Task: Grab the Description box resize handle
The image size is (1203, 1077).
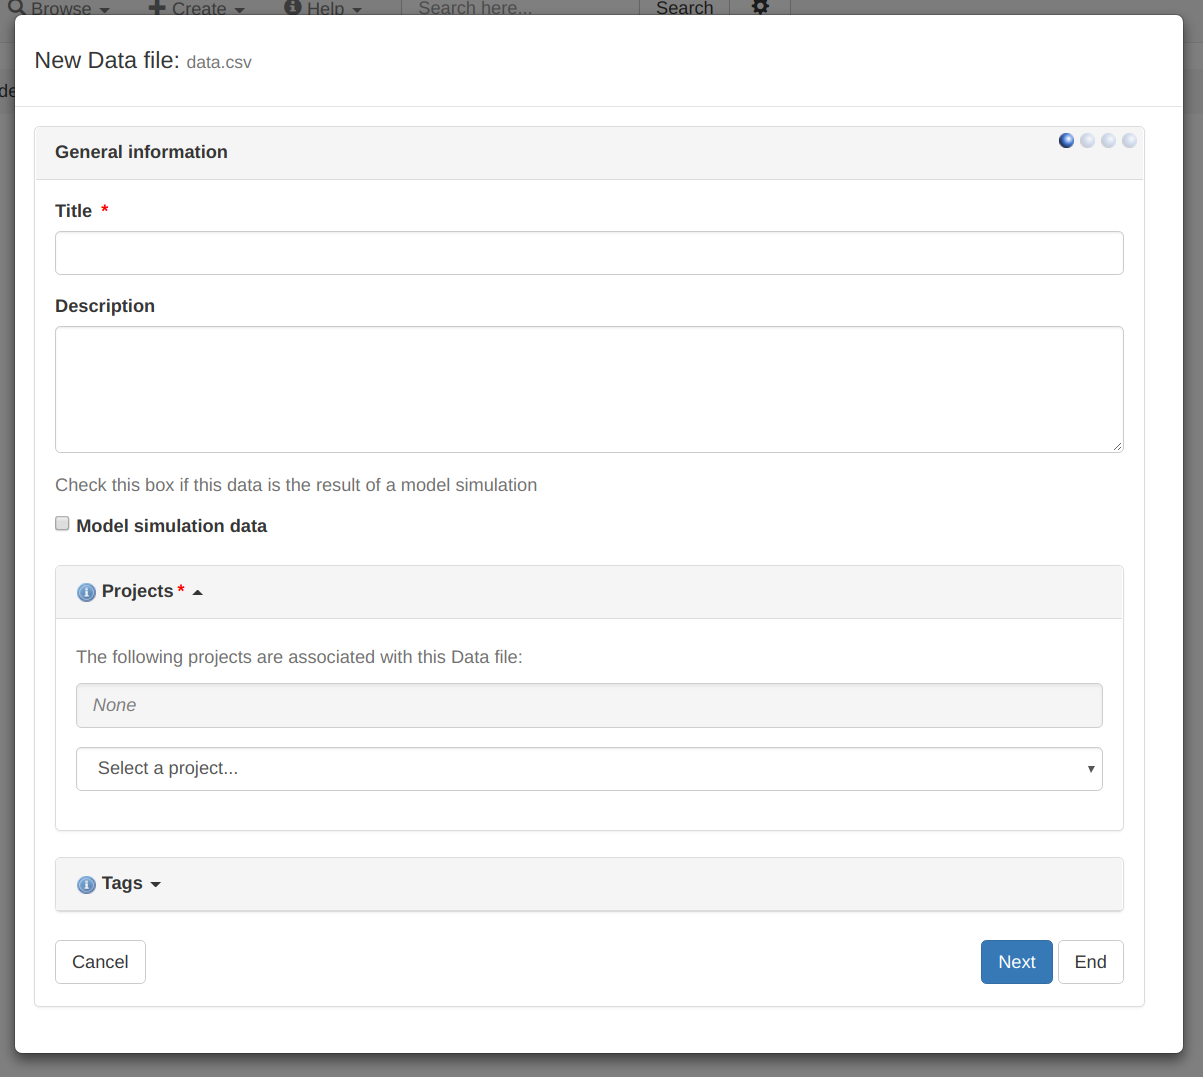Action: 1117,446
